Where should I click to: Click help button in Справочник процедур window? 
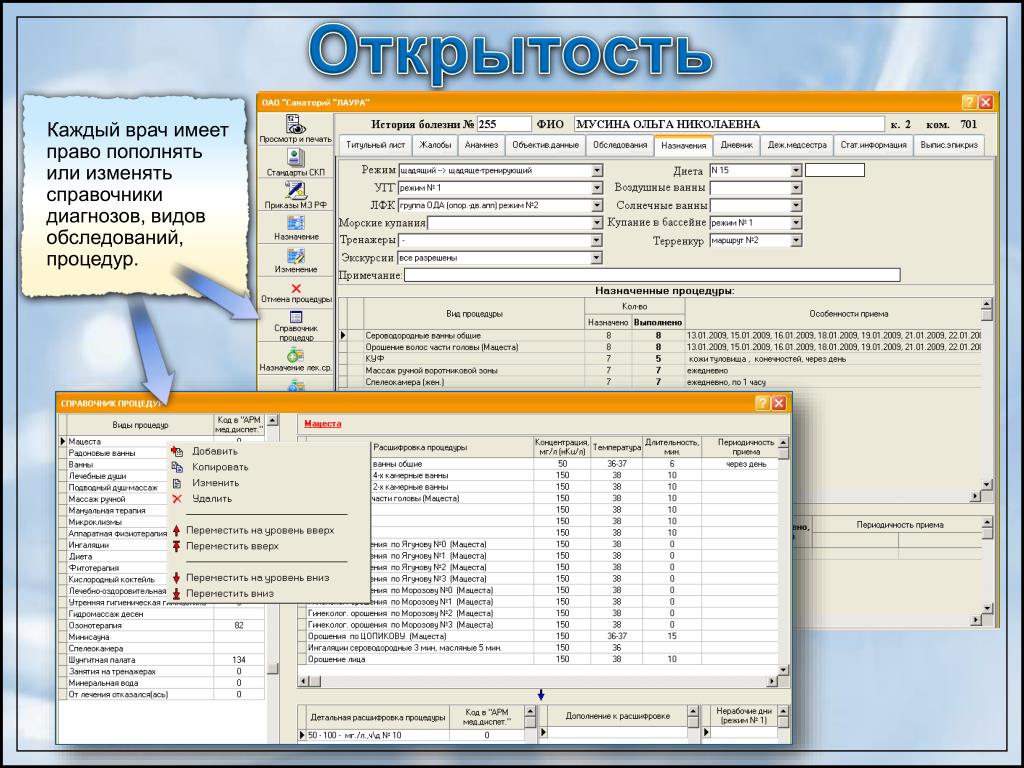(x=762, y=403)
